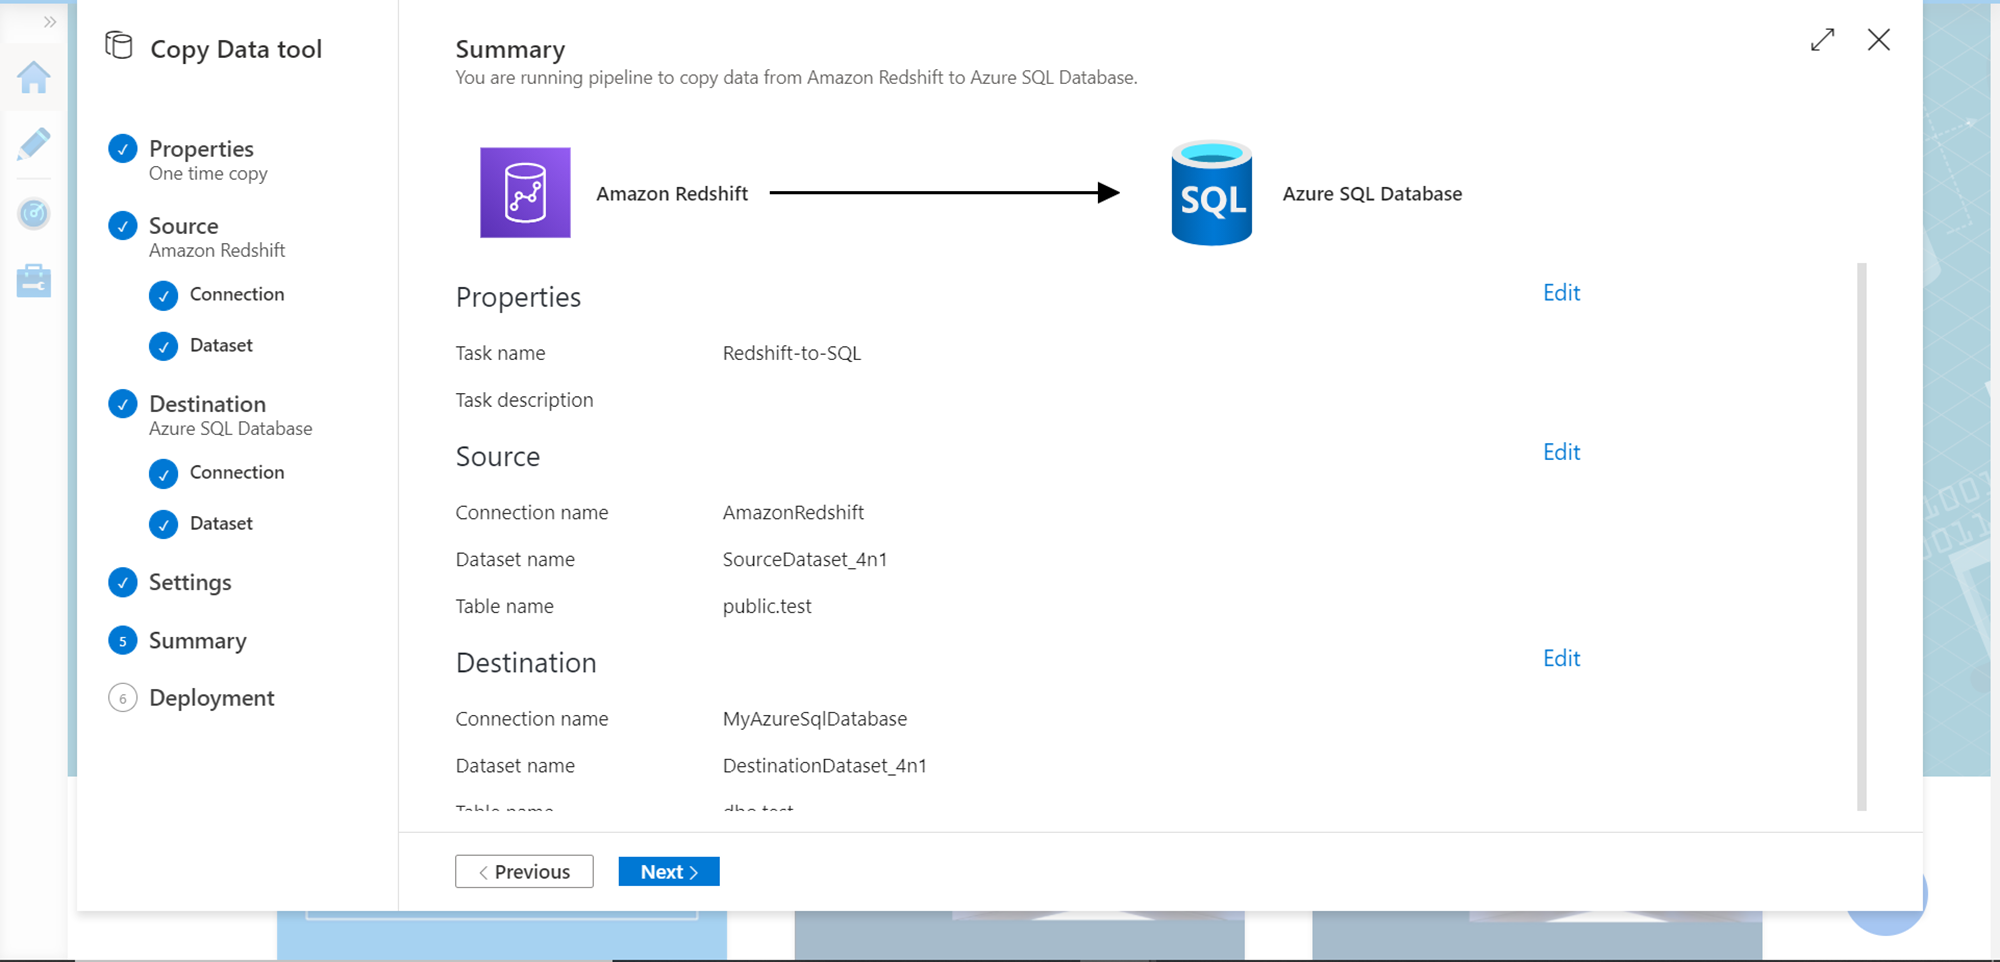Select the Summary step
The height and width of the screenshot is (962, 2000).
[198, 641]
